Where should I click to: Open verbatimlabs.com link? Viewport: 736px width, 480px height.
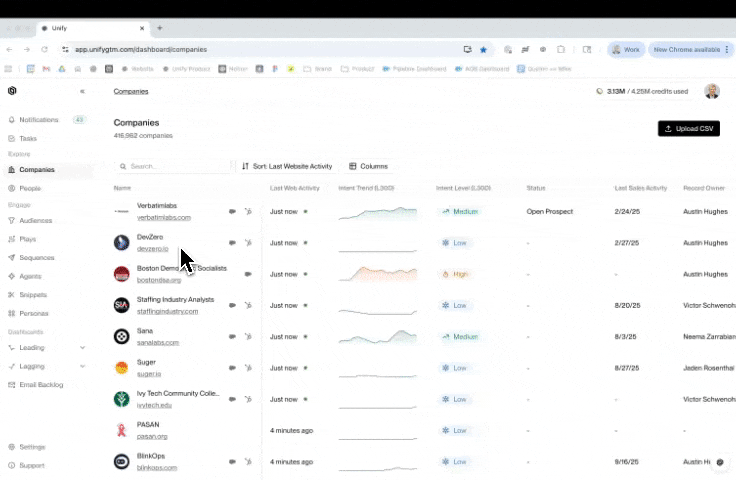(164, 217)
